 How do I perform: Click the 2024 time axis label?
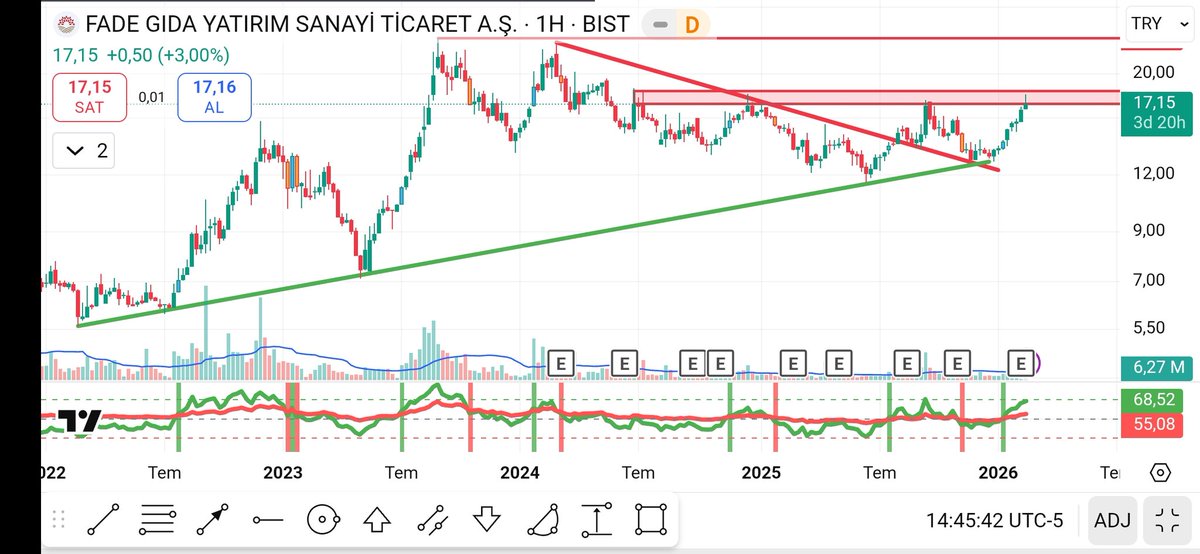[520, 472]
